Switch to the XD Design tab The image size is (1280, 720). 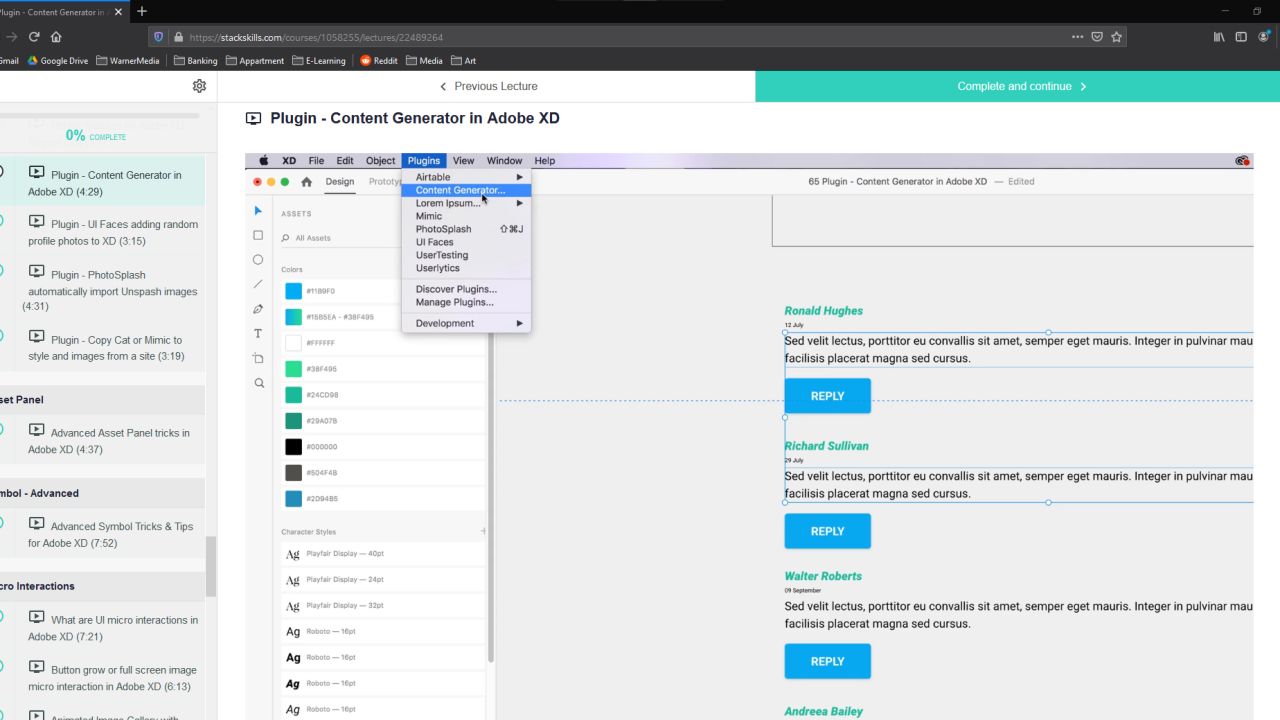click(340, 182)
